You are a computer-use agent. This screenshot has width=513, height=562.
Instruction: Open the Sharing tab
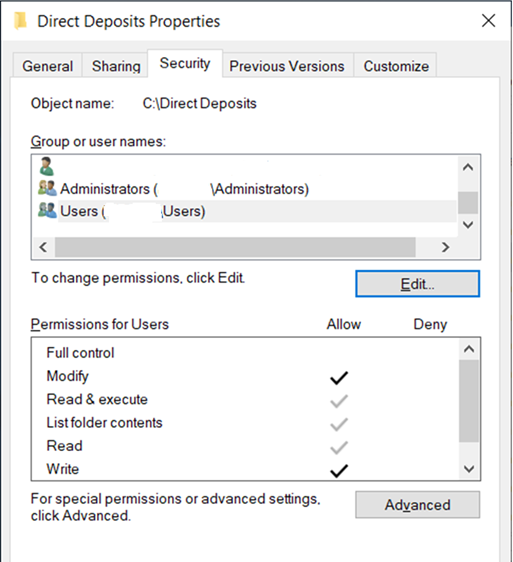[x=116, y=66]
